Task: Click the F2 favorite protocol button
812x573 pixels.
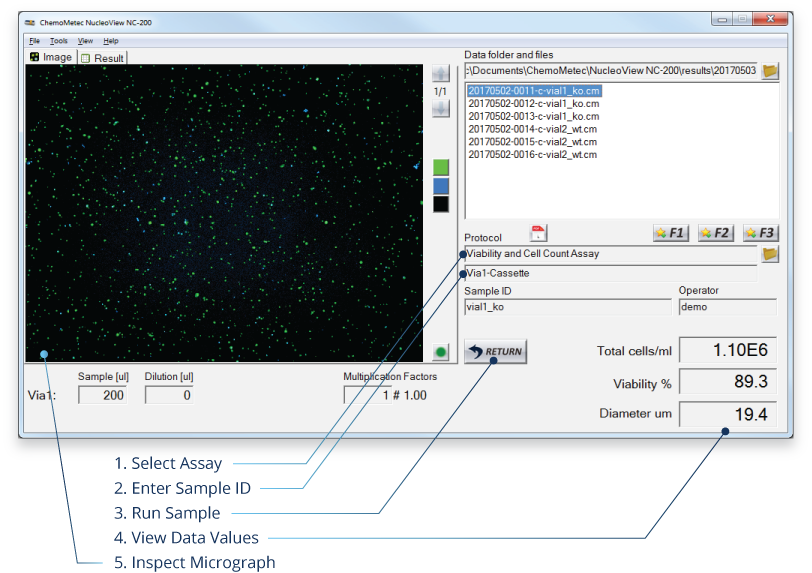Action: pyautogui.click(x=716, y=233)
